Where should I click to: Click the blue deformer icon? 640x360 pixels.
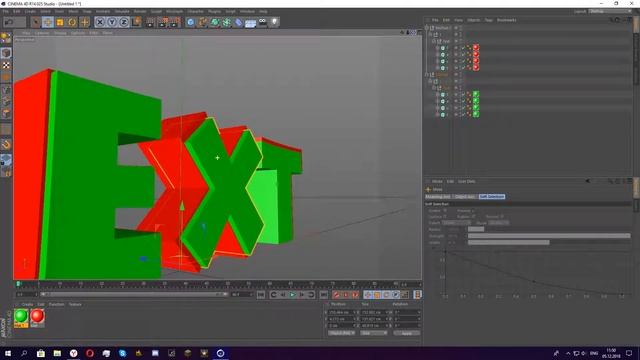point(238,22)
